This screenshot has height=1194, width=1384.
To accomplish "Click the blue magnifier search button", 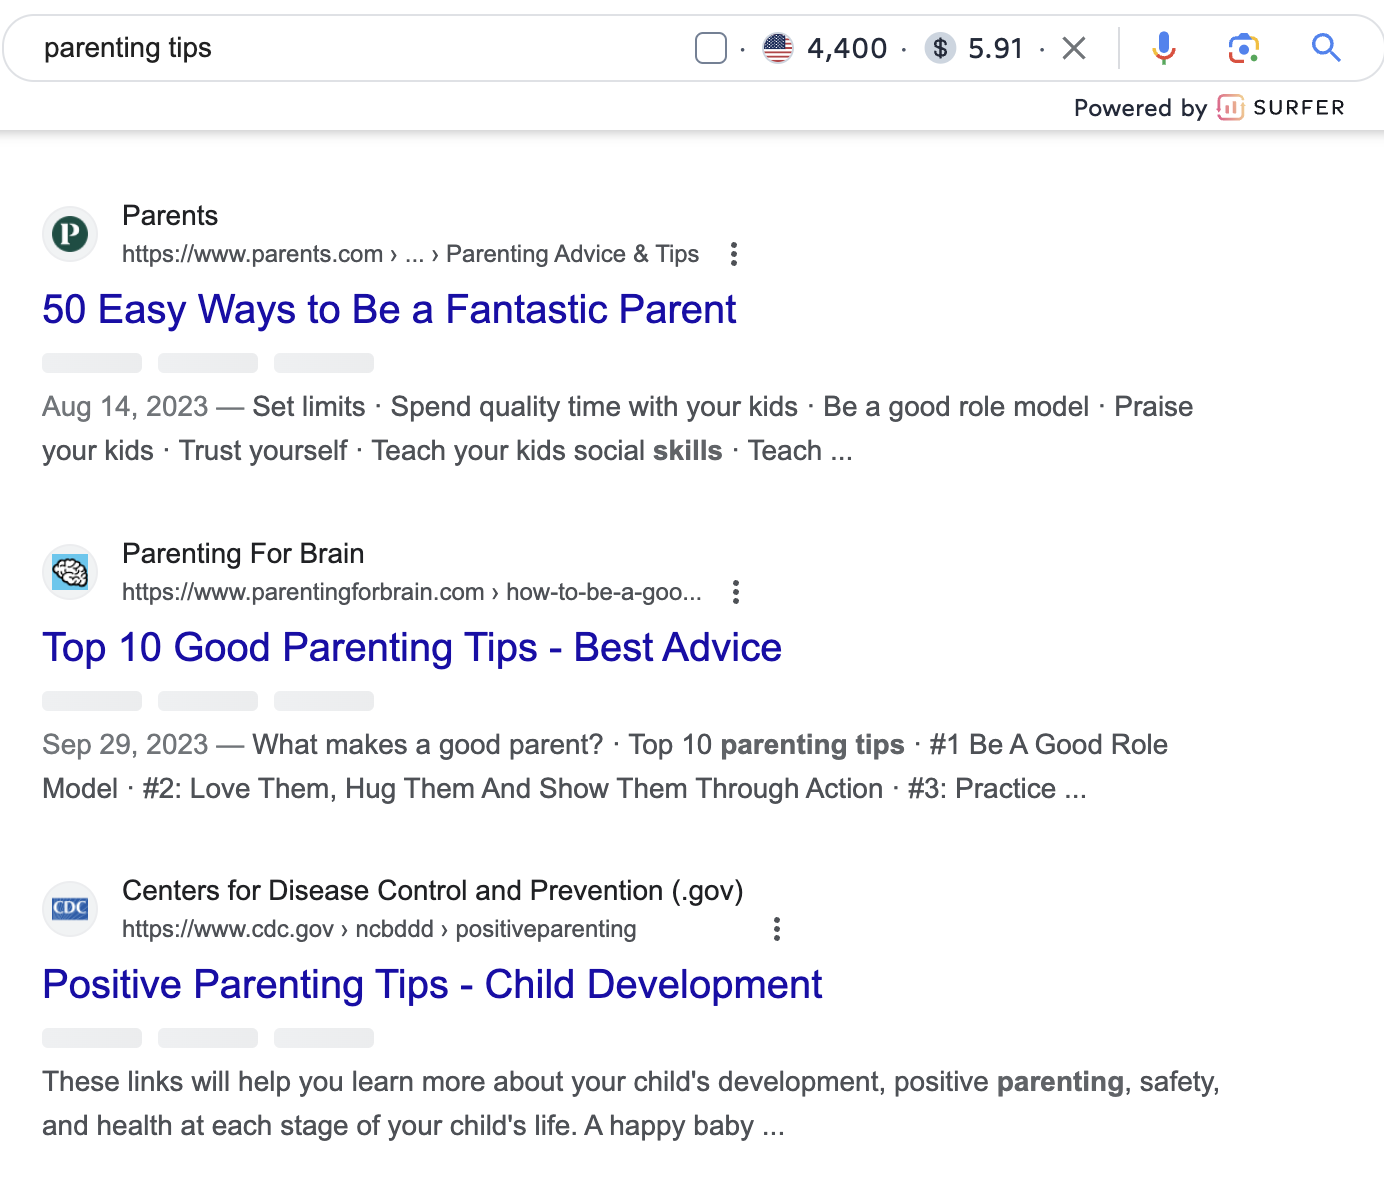I will coord(1326,47).
